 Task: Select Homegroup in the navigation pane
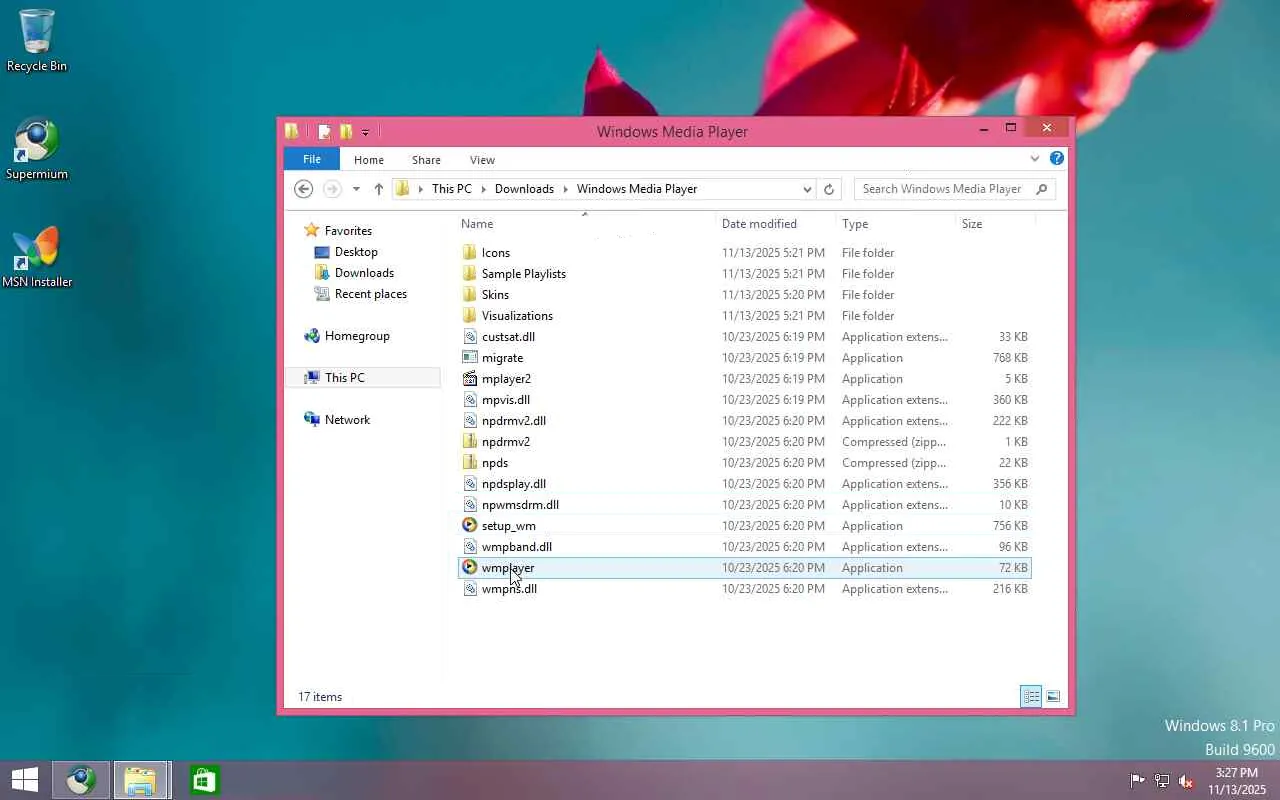[357, 336]
